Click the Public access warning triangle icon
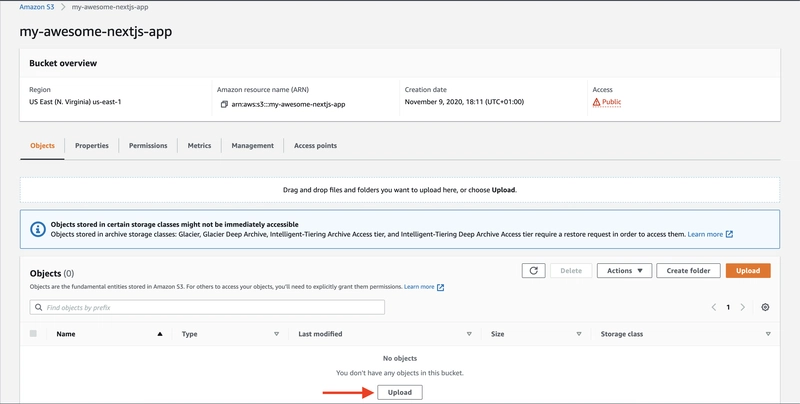The height and width of the screenshot is (404, 800). (x=596, y=102)
